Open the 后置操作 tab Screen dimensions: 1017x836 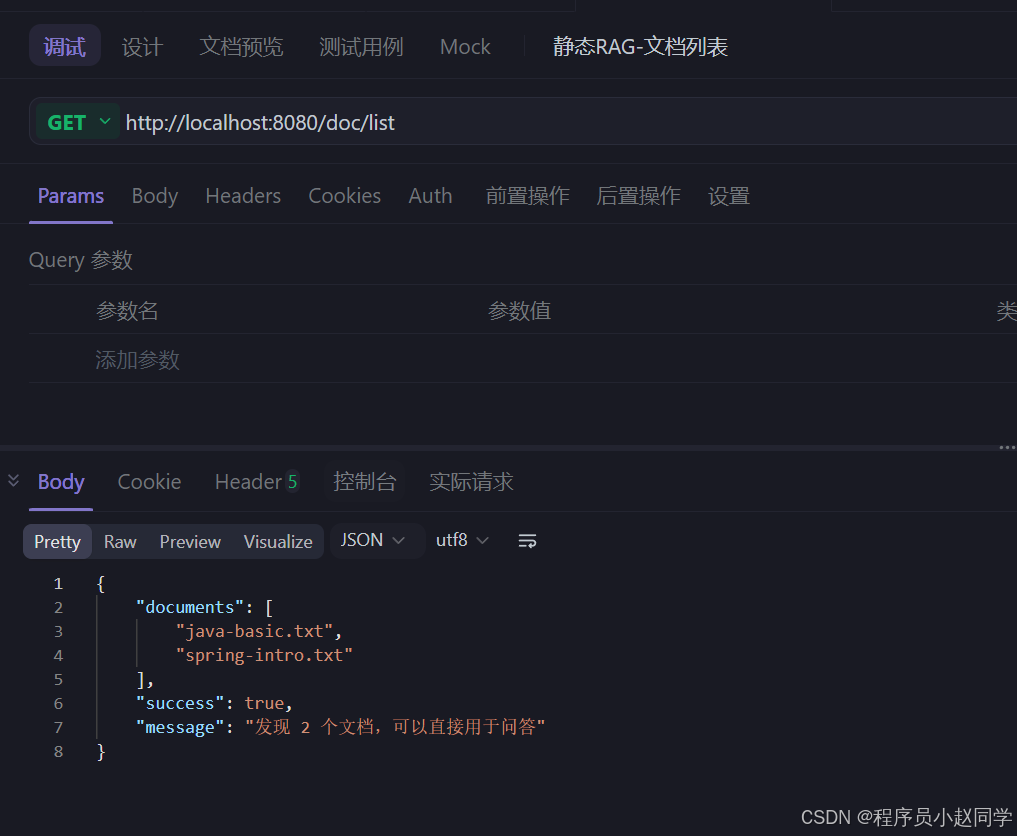(638, 195)
